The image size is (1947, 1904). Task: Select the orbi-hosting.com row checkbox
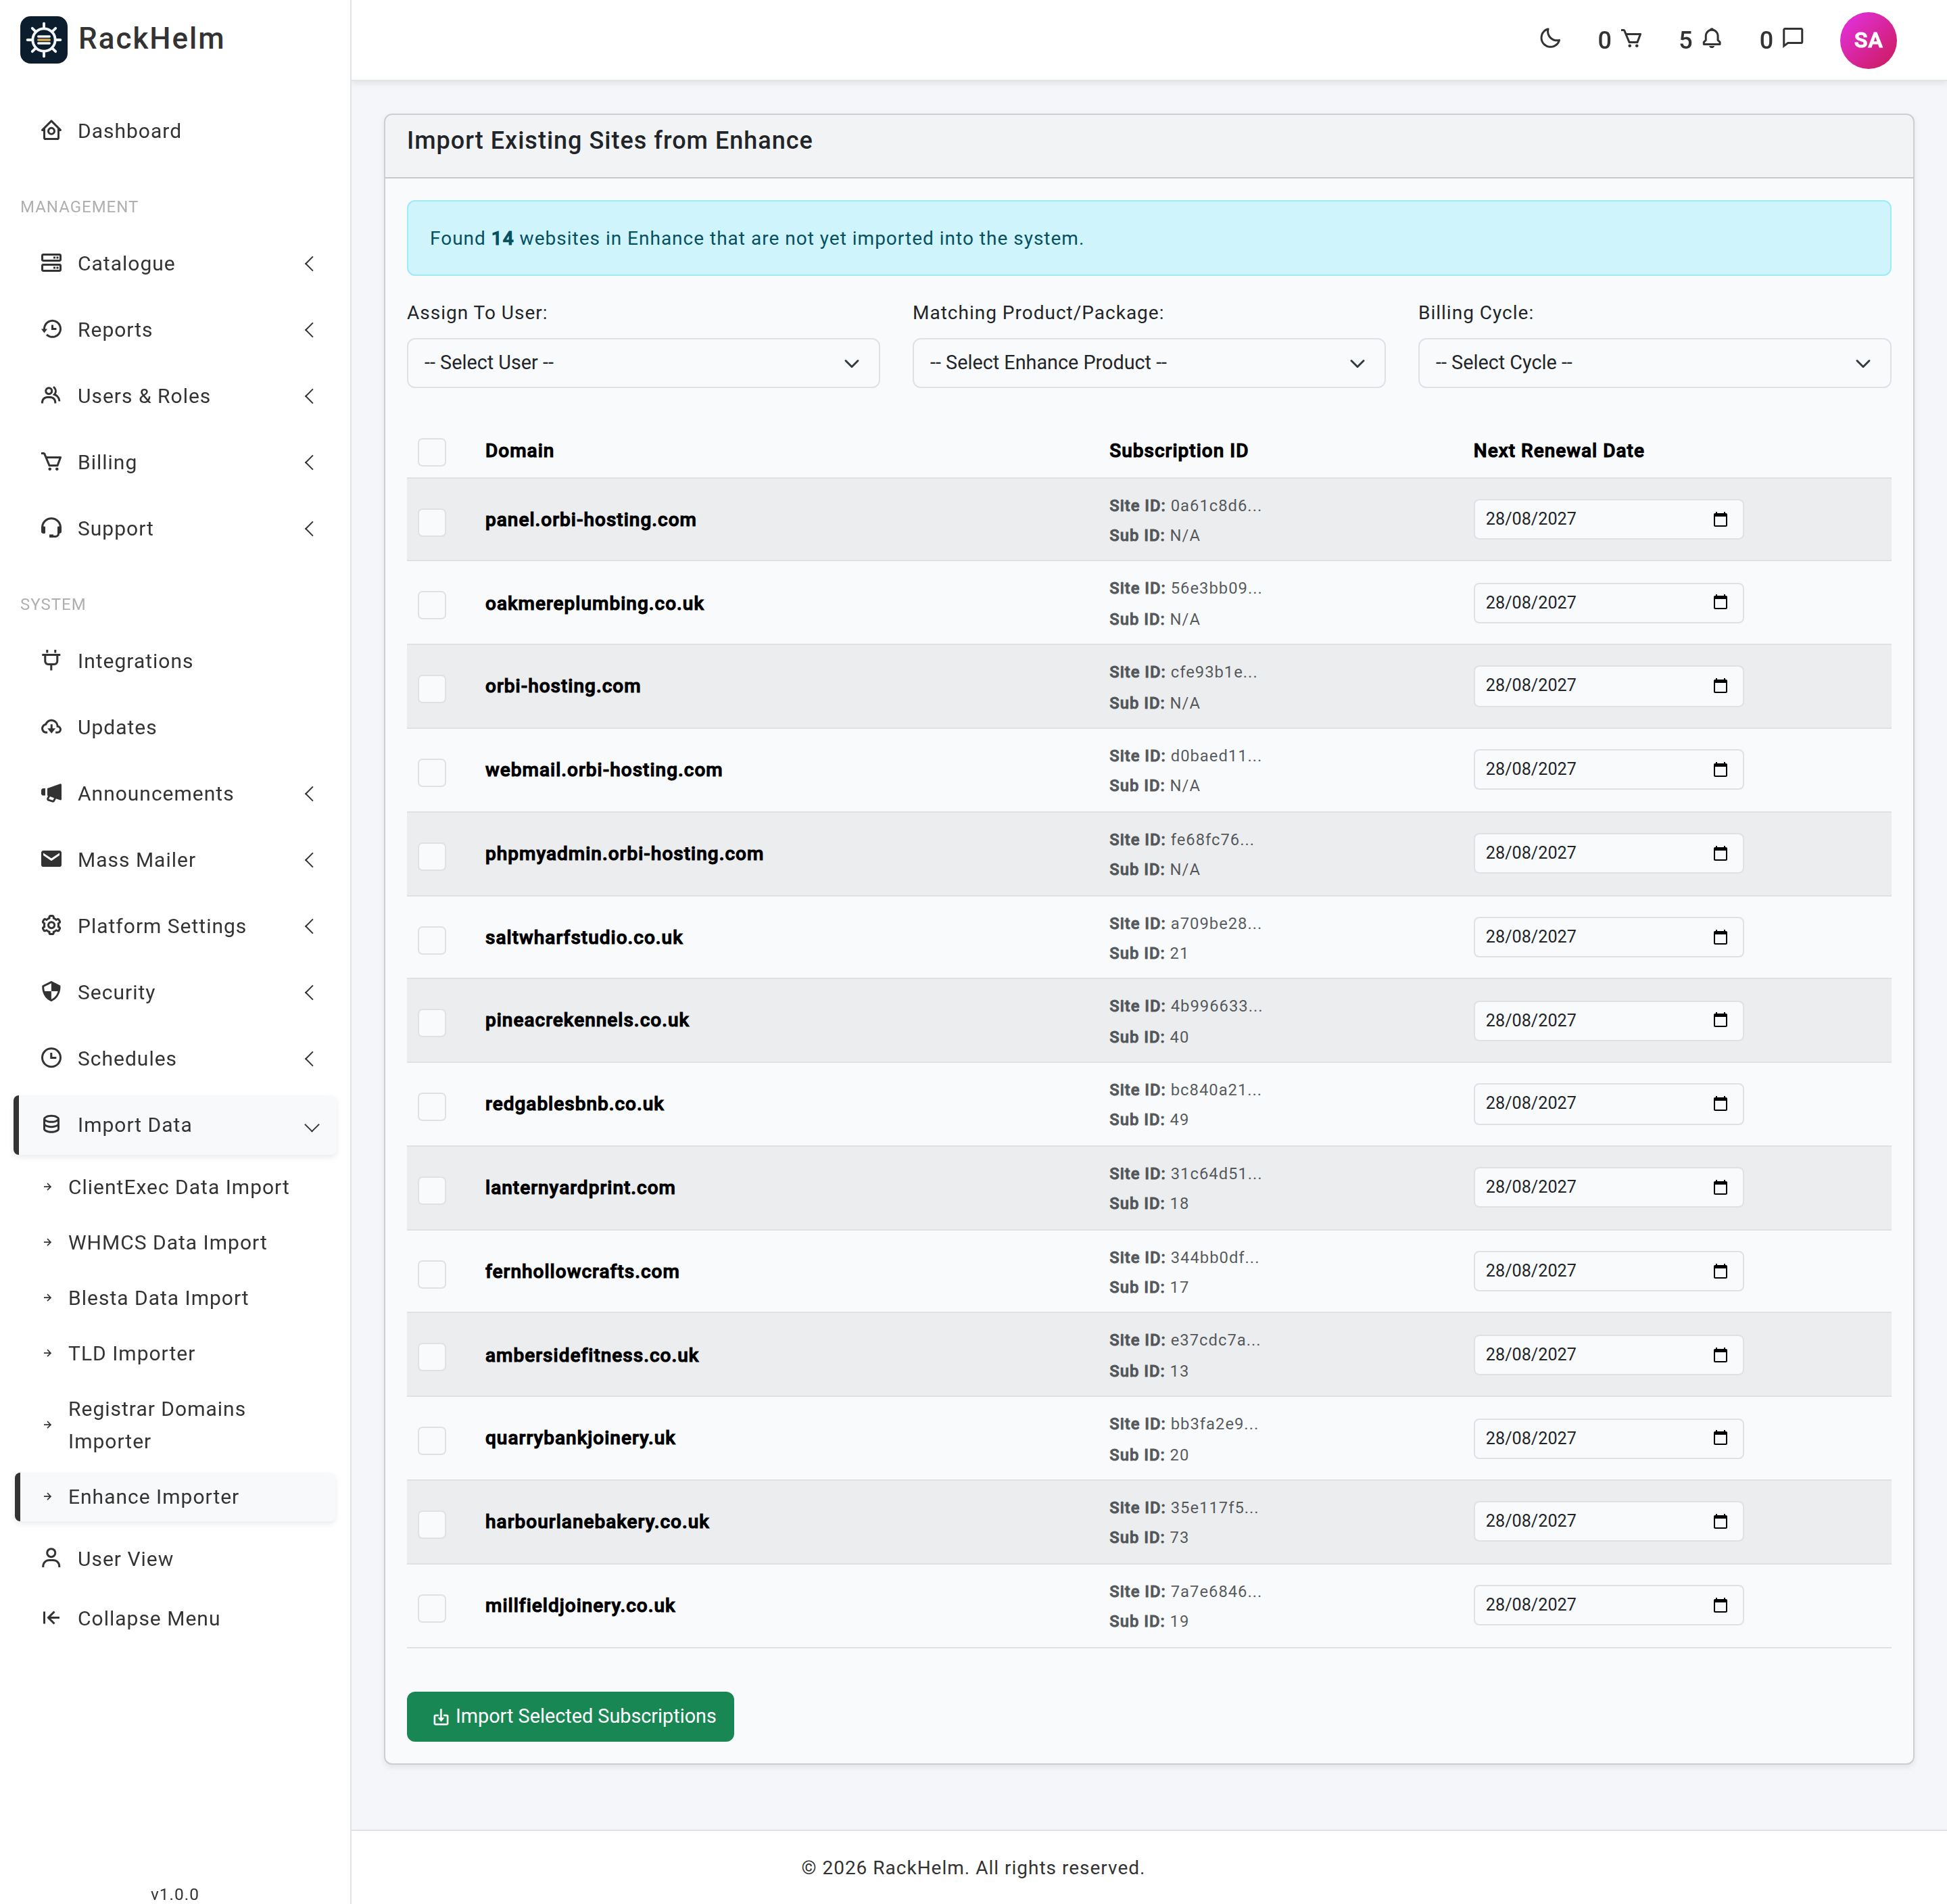tap(432, 688)
